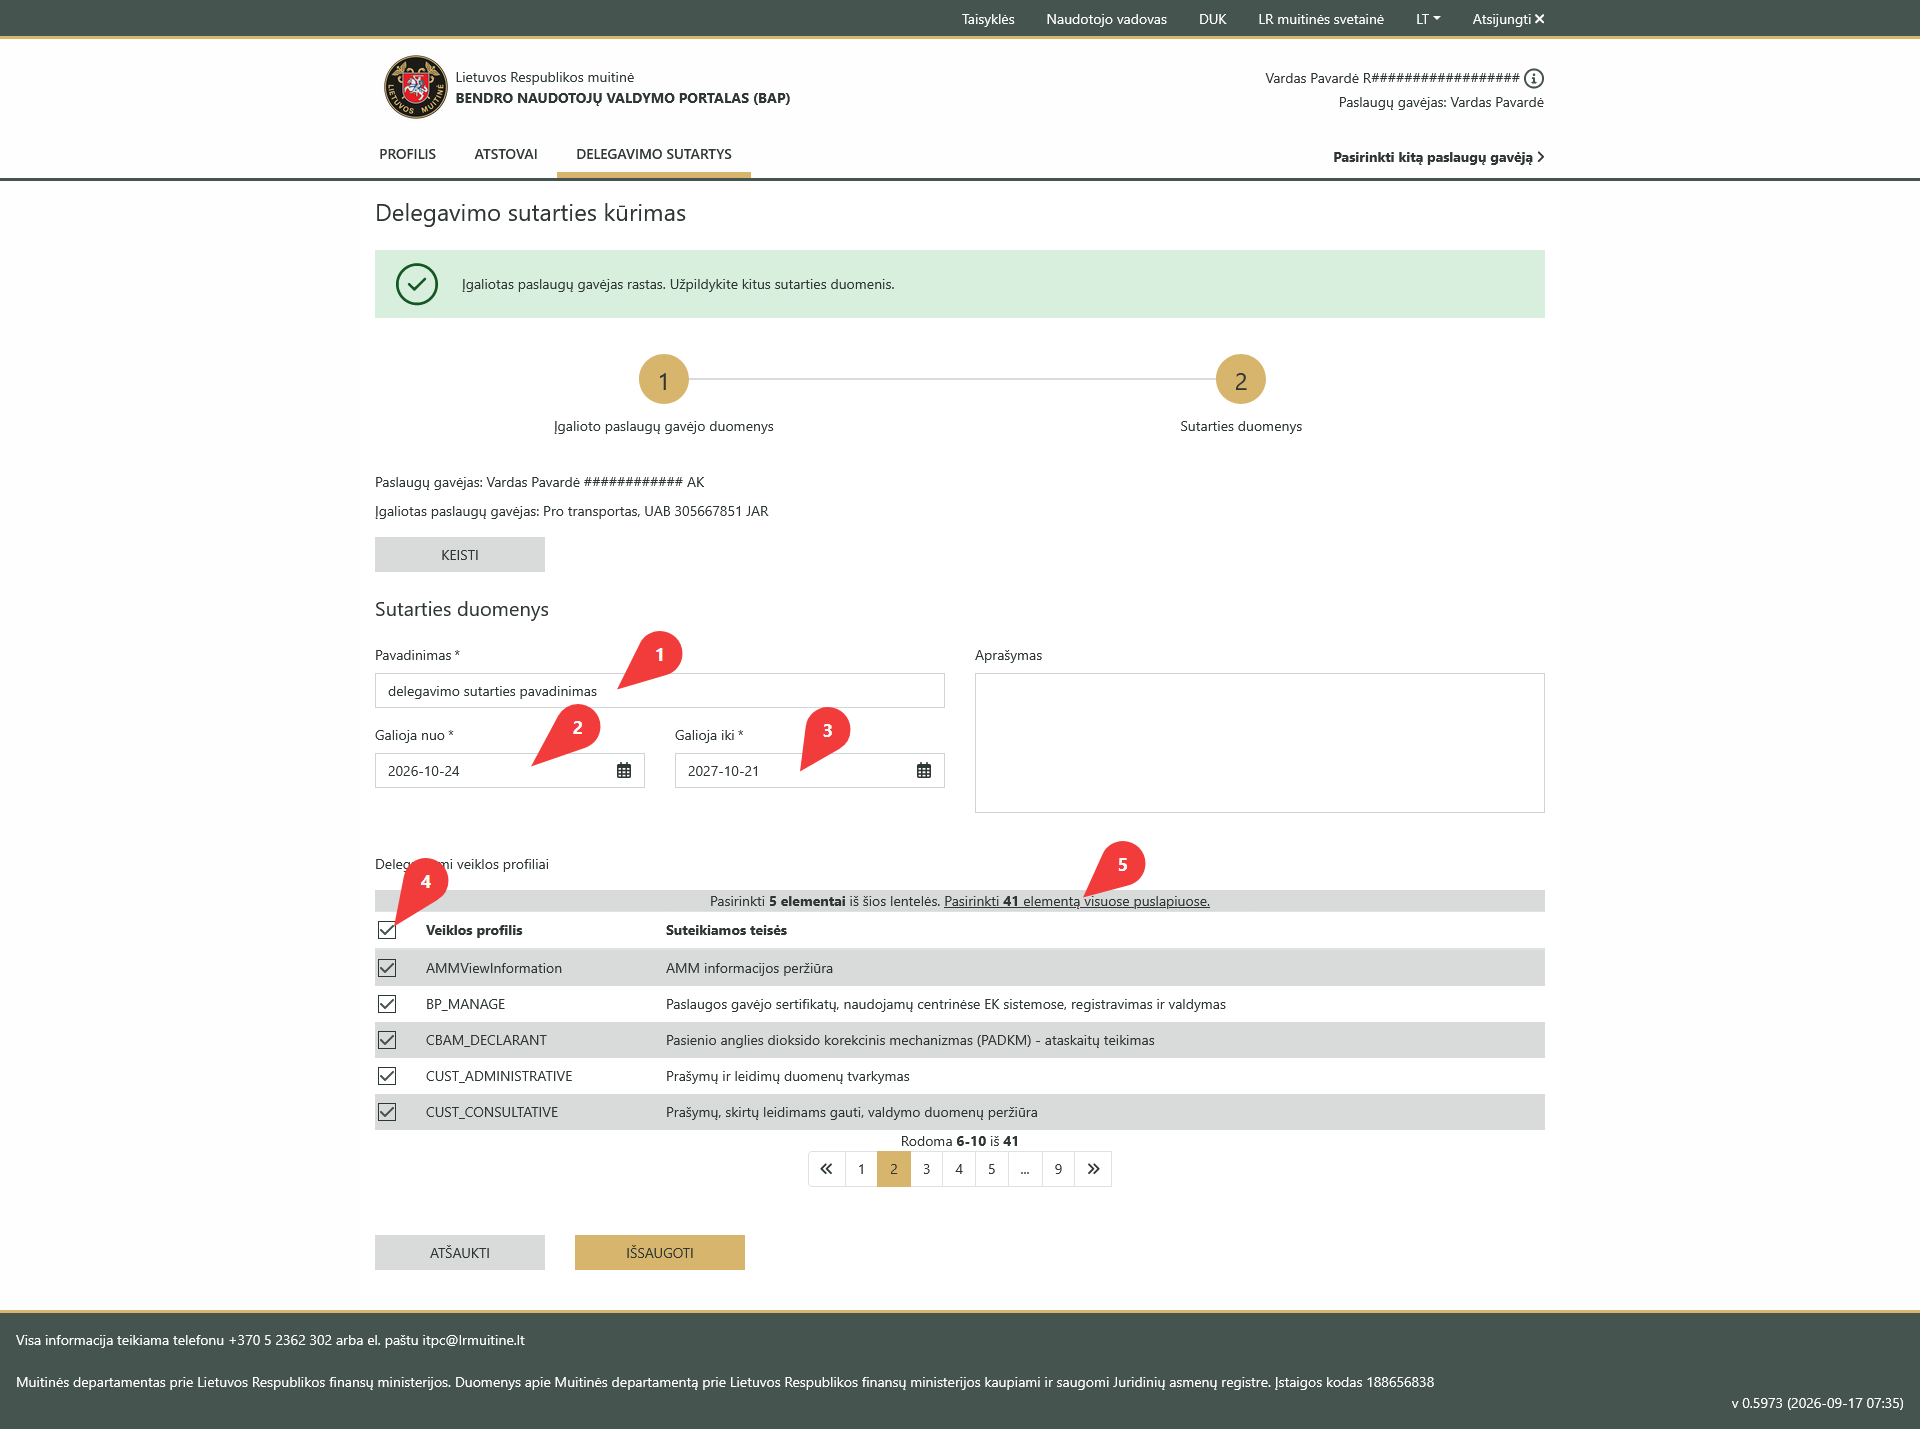Click the Veiklos profilis column header
The width and height of the screenshot is (1920, 1429).
[474, 930]
